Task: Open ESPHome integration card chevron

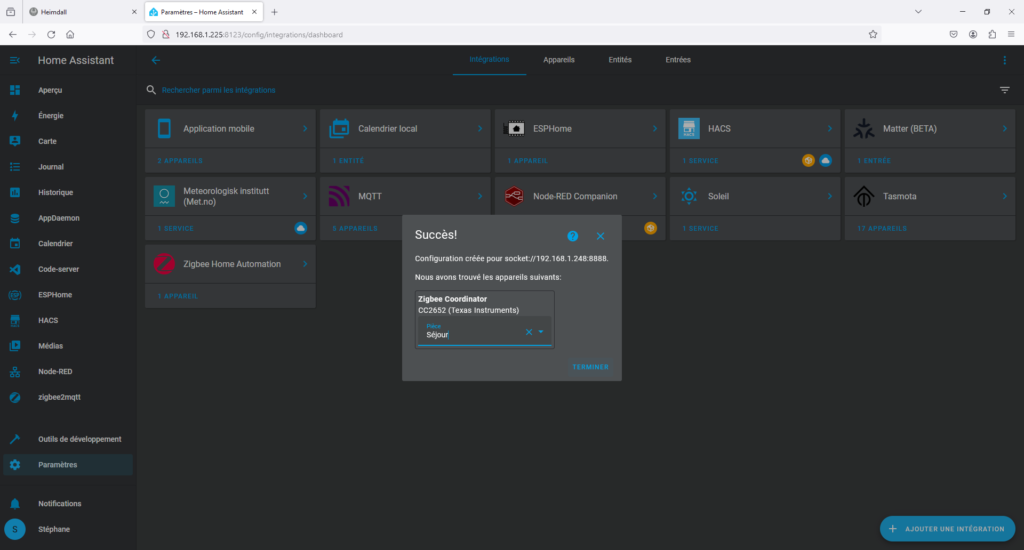Action: pyautogui.click(x=655, y=129)
